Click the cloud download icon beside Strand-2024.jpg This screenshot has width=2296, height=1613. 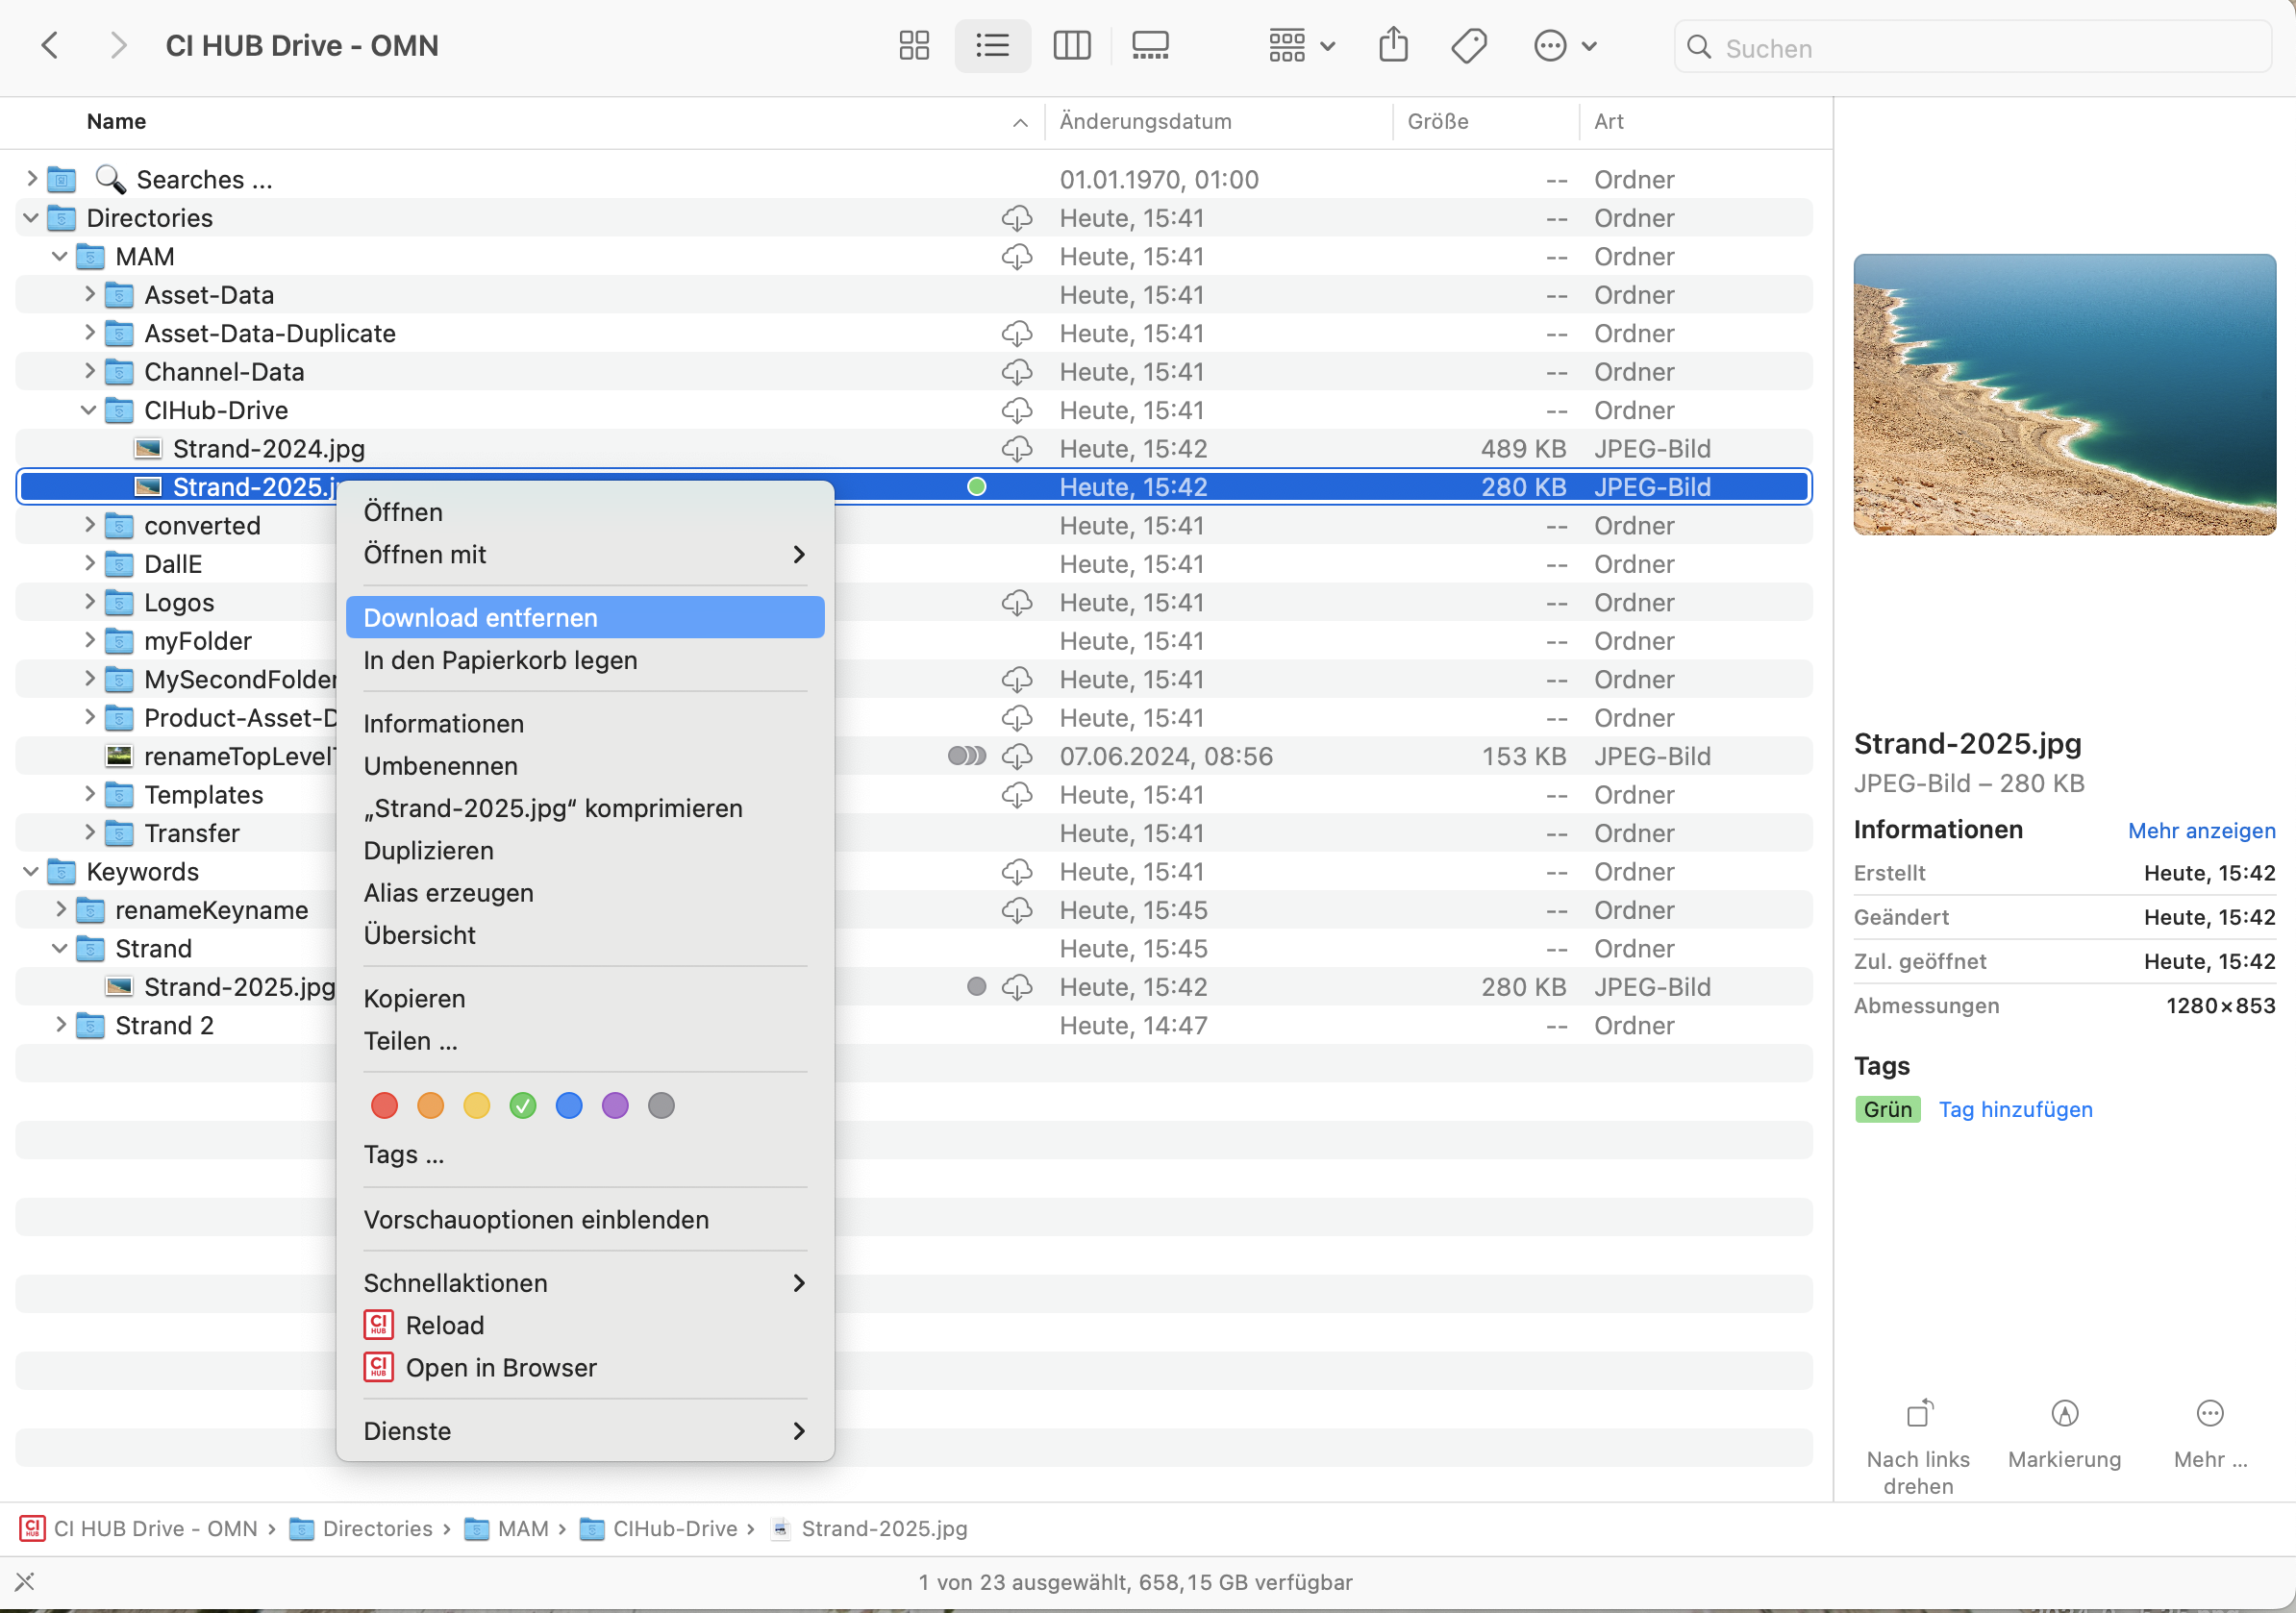(1017, 448)
